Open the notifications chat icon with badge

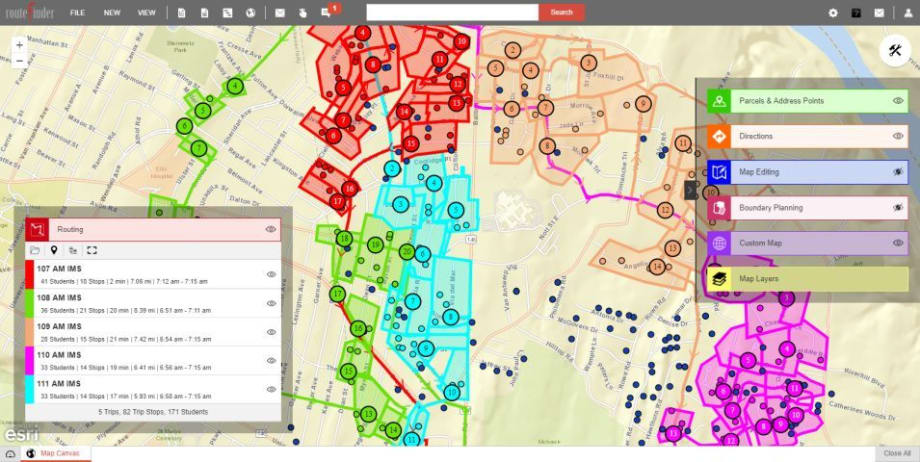327,13
